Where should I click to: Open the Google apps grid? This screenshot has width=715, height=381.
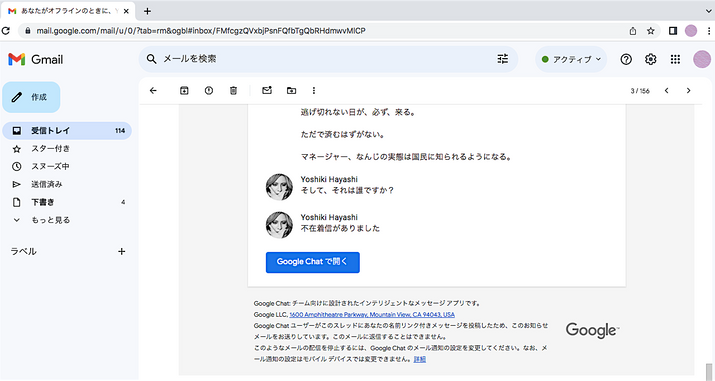point(675,59)
